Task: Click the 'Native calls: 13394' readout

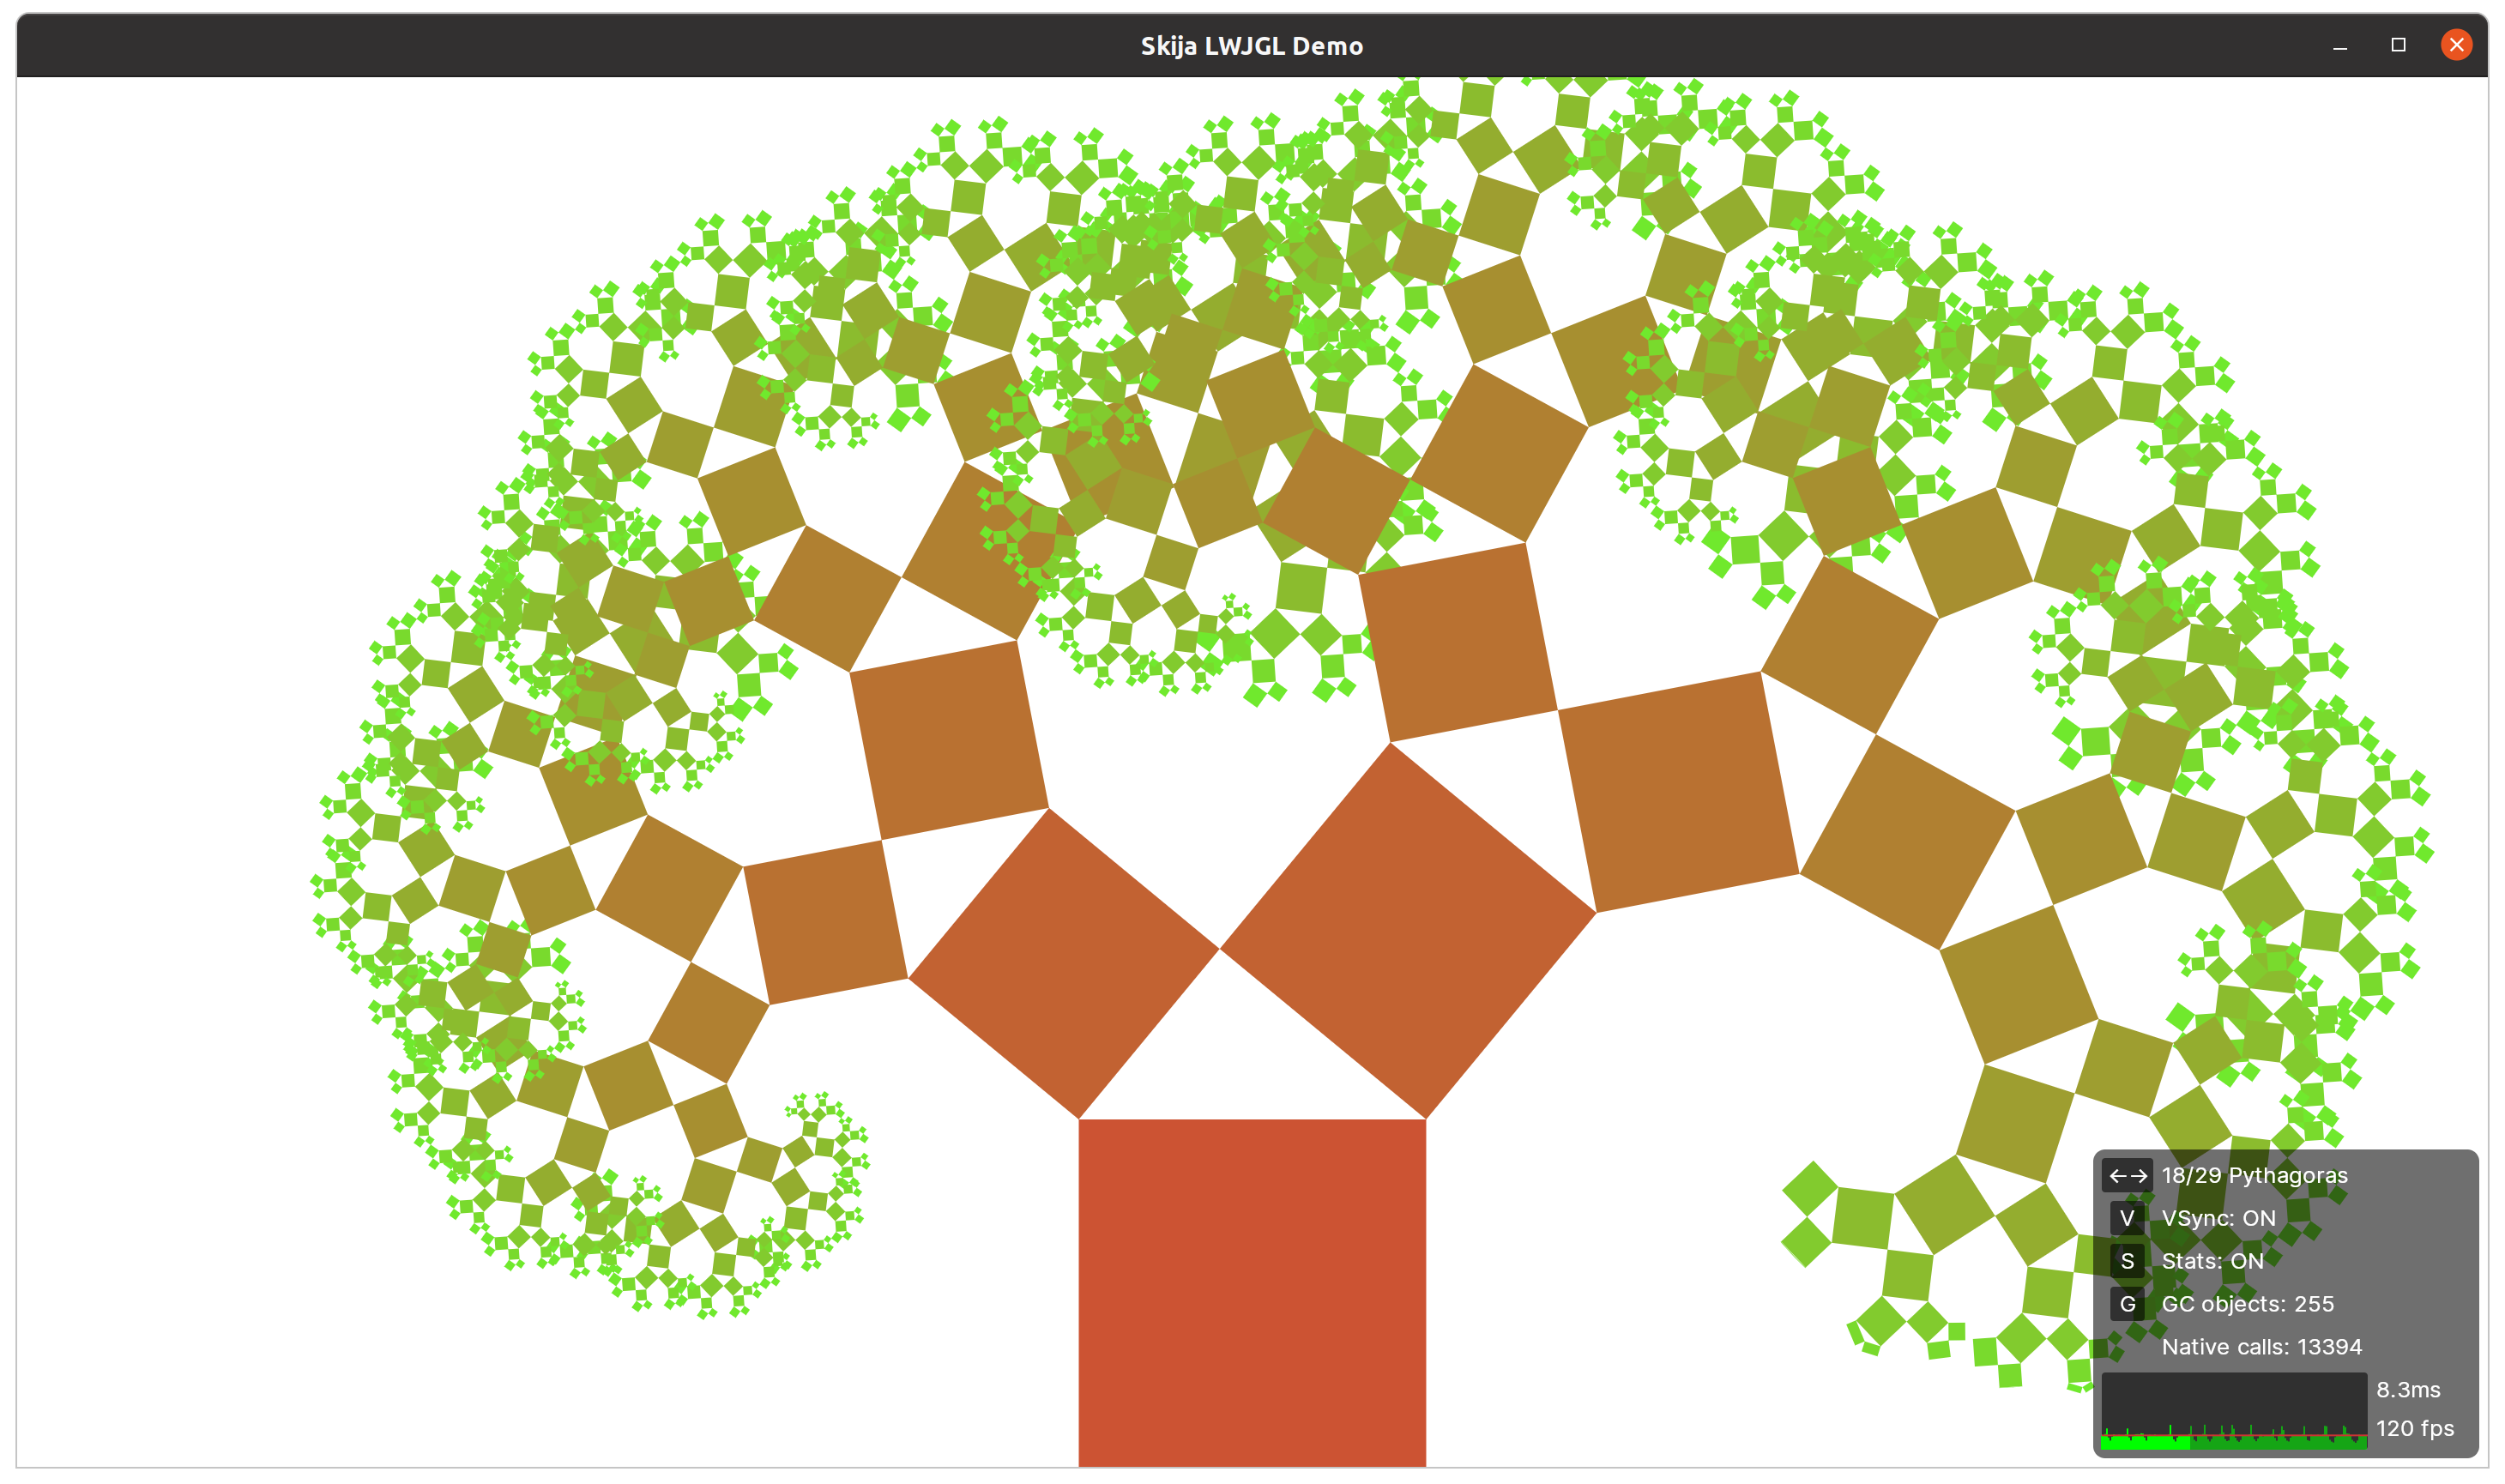Action: 2261,1347
